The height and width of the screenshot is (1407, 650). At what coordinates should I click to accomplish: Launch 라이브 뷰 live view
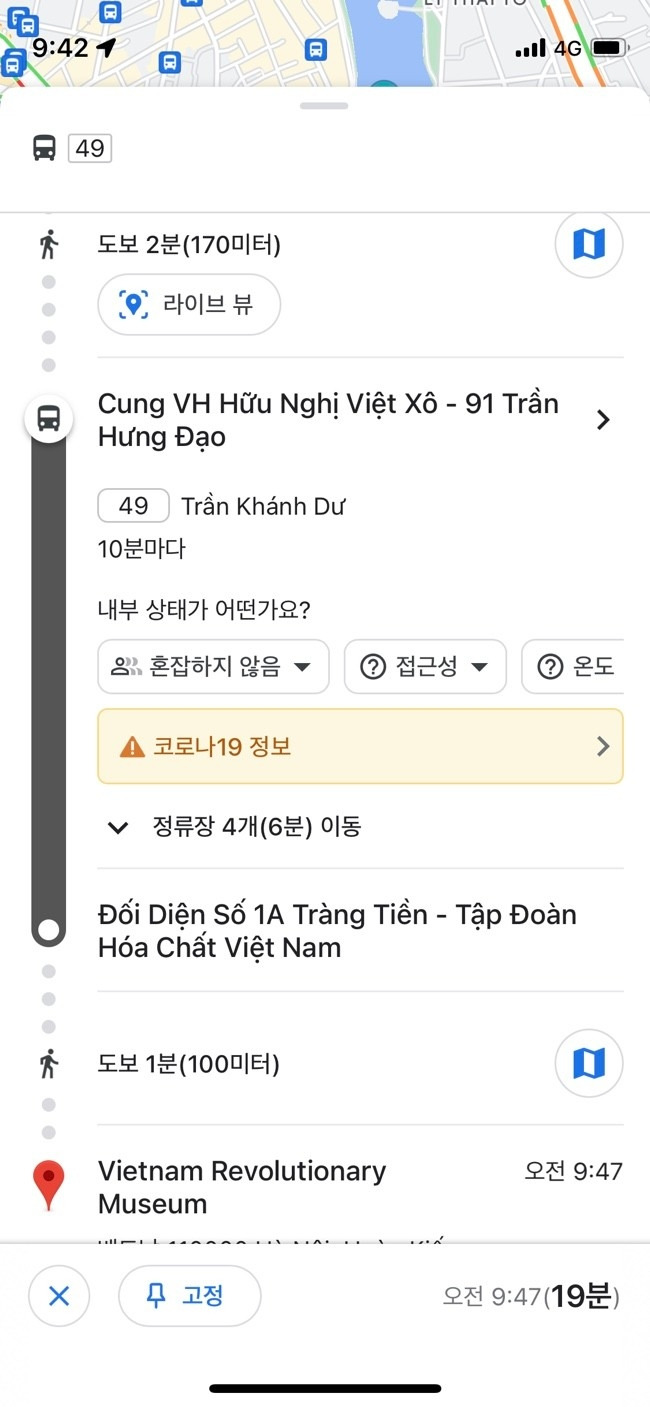coord(189,304)
